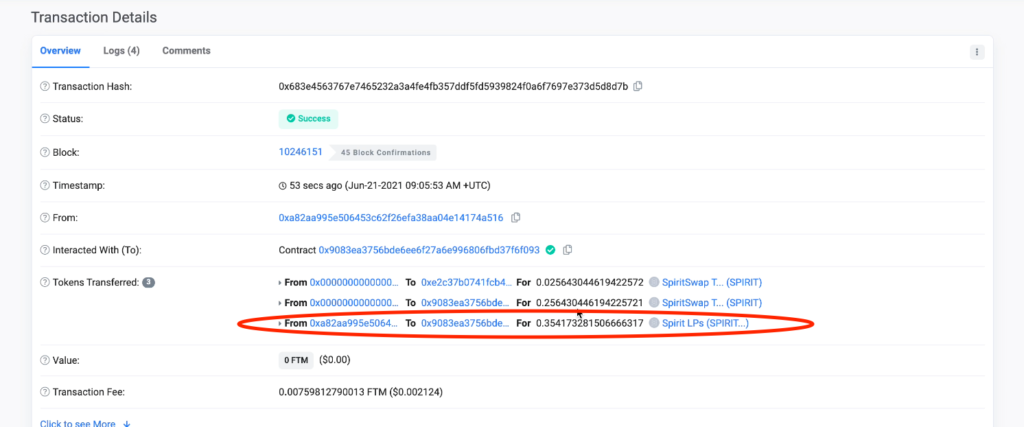Click the 0 FTM value badge
1024x427 pixels.
coord(296,360)
